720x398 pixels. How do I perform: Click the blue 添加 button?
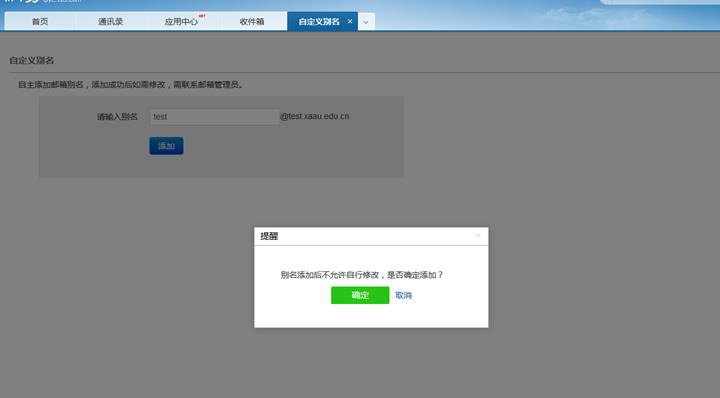click(x=166, y=146)
